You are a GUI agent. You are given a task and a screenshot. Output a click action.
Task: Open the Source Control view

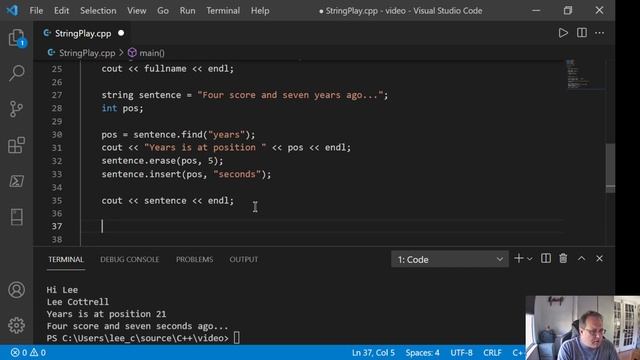pyautogui.click(x=17, y=109)
